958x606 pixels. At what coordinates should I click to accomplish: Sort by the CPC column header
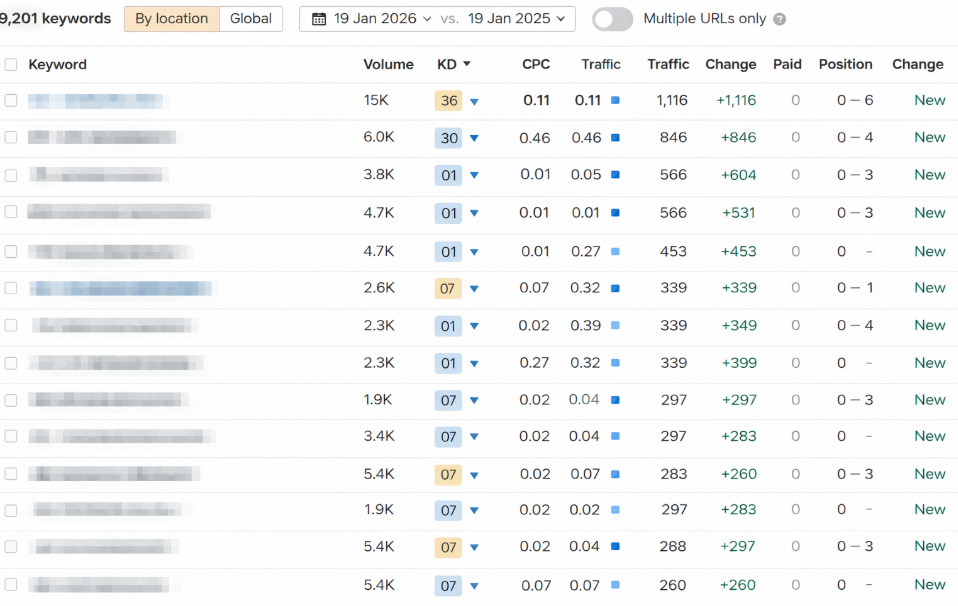(x=536, y=64)
